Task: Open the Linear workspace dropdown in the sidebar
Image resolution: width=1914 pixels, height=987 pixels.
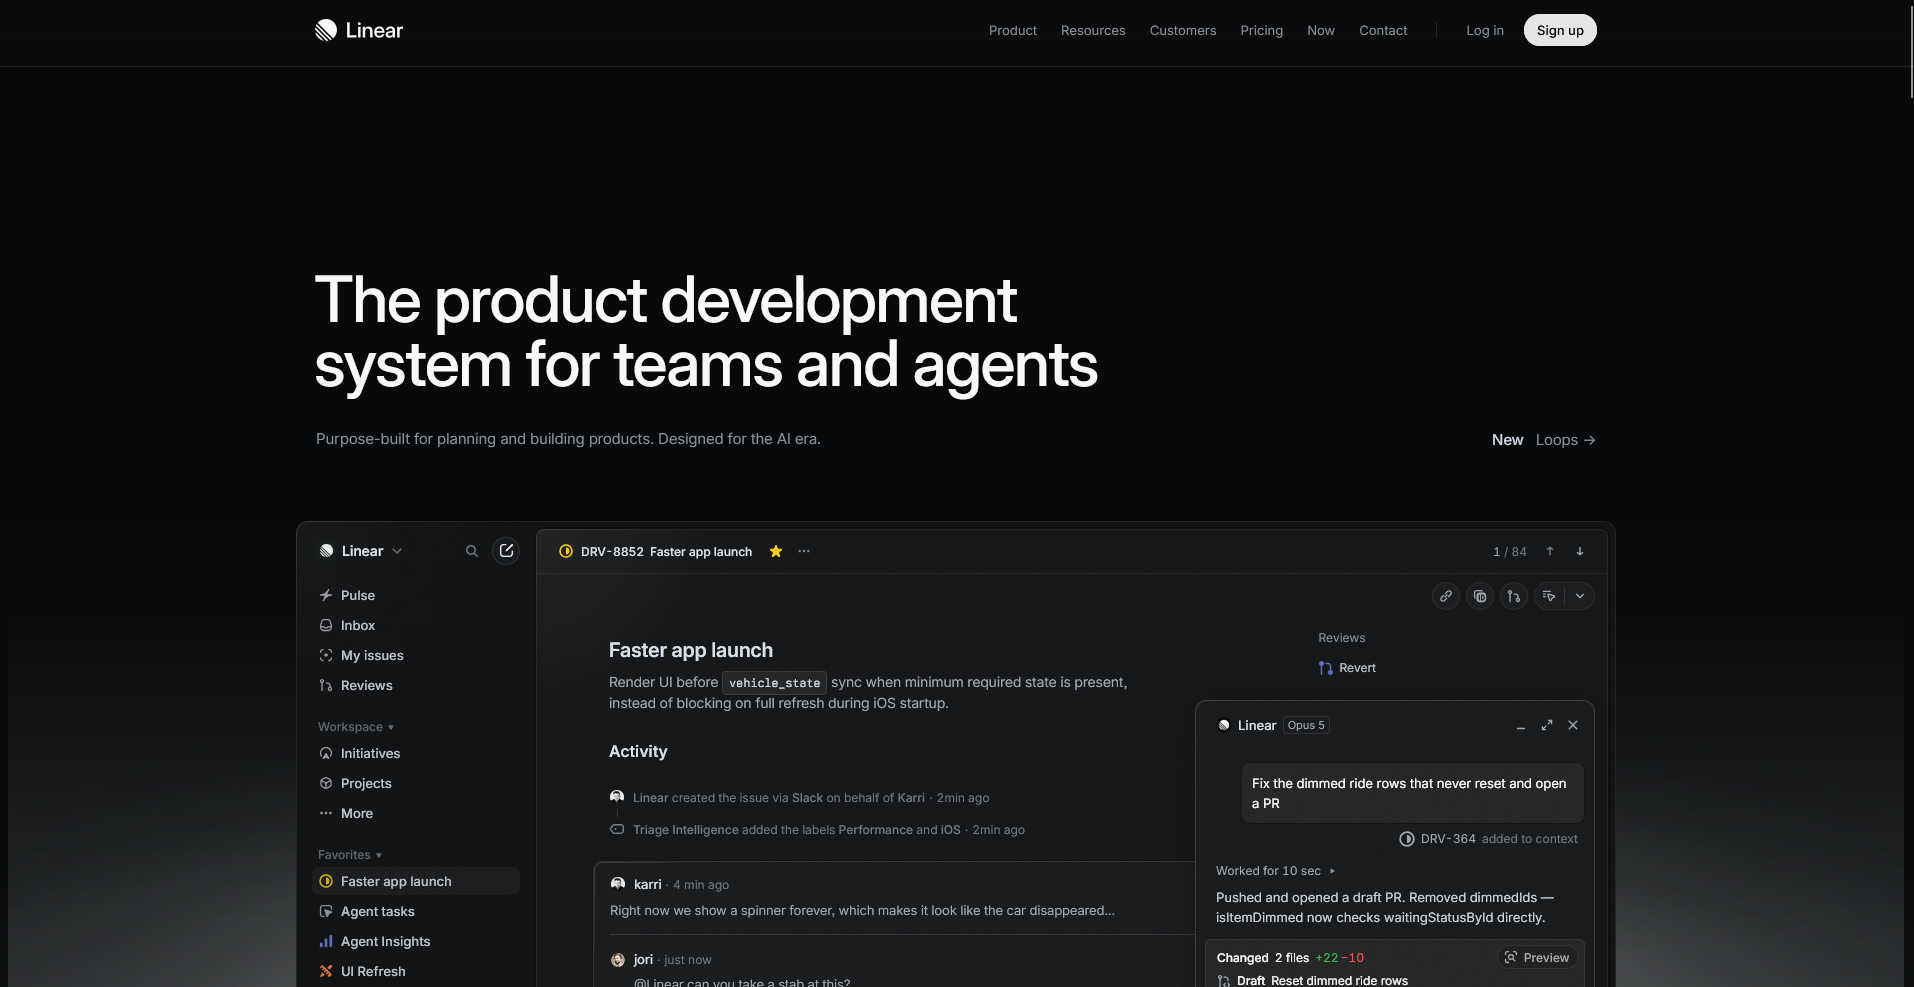Action: (361, 551)
